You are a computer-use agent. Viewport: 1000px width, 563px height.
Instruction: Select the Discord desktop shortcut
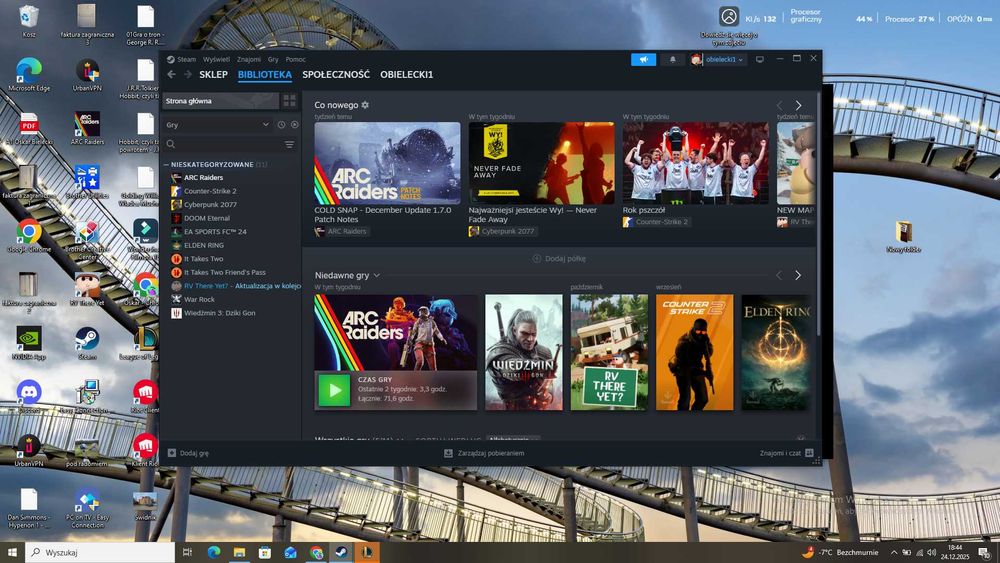pos(29,397)
